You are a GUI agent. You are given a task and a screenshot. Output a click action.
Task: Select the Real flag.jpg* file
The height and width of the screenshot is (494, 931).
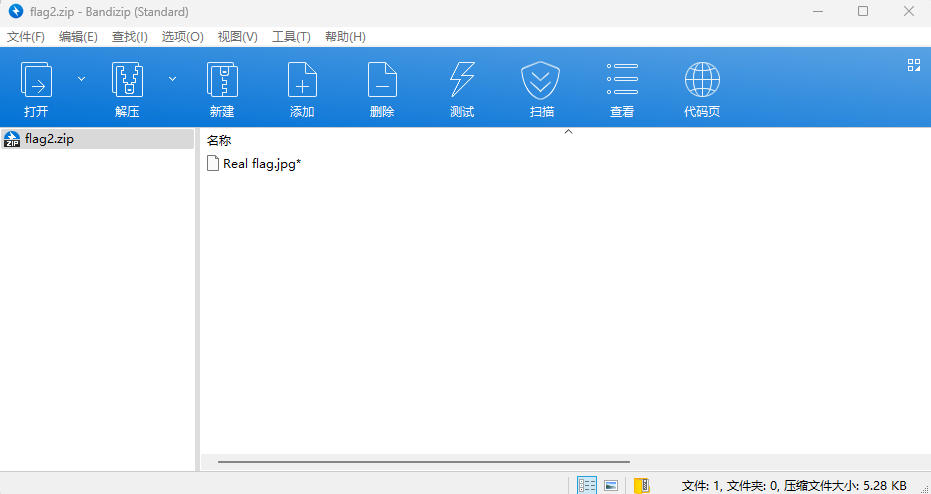coord(254,163)
